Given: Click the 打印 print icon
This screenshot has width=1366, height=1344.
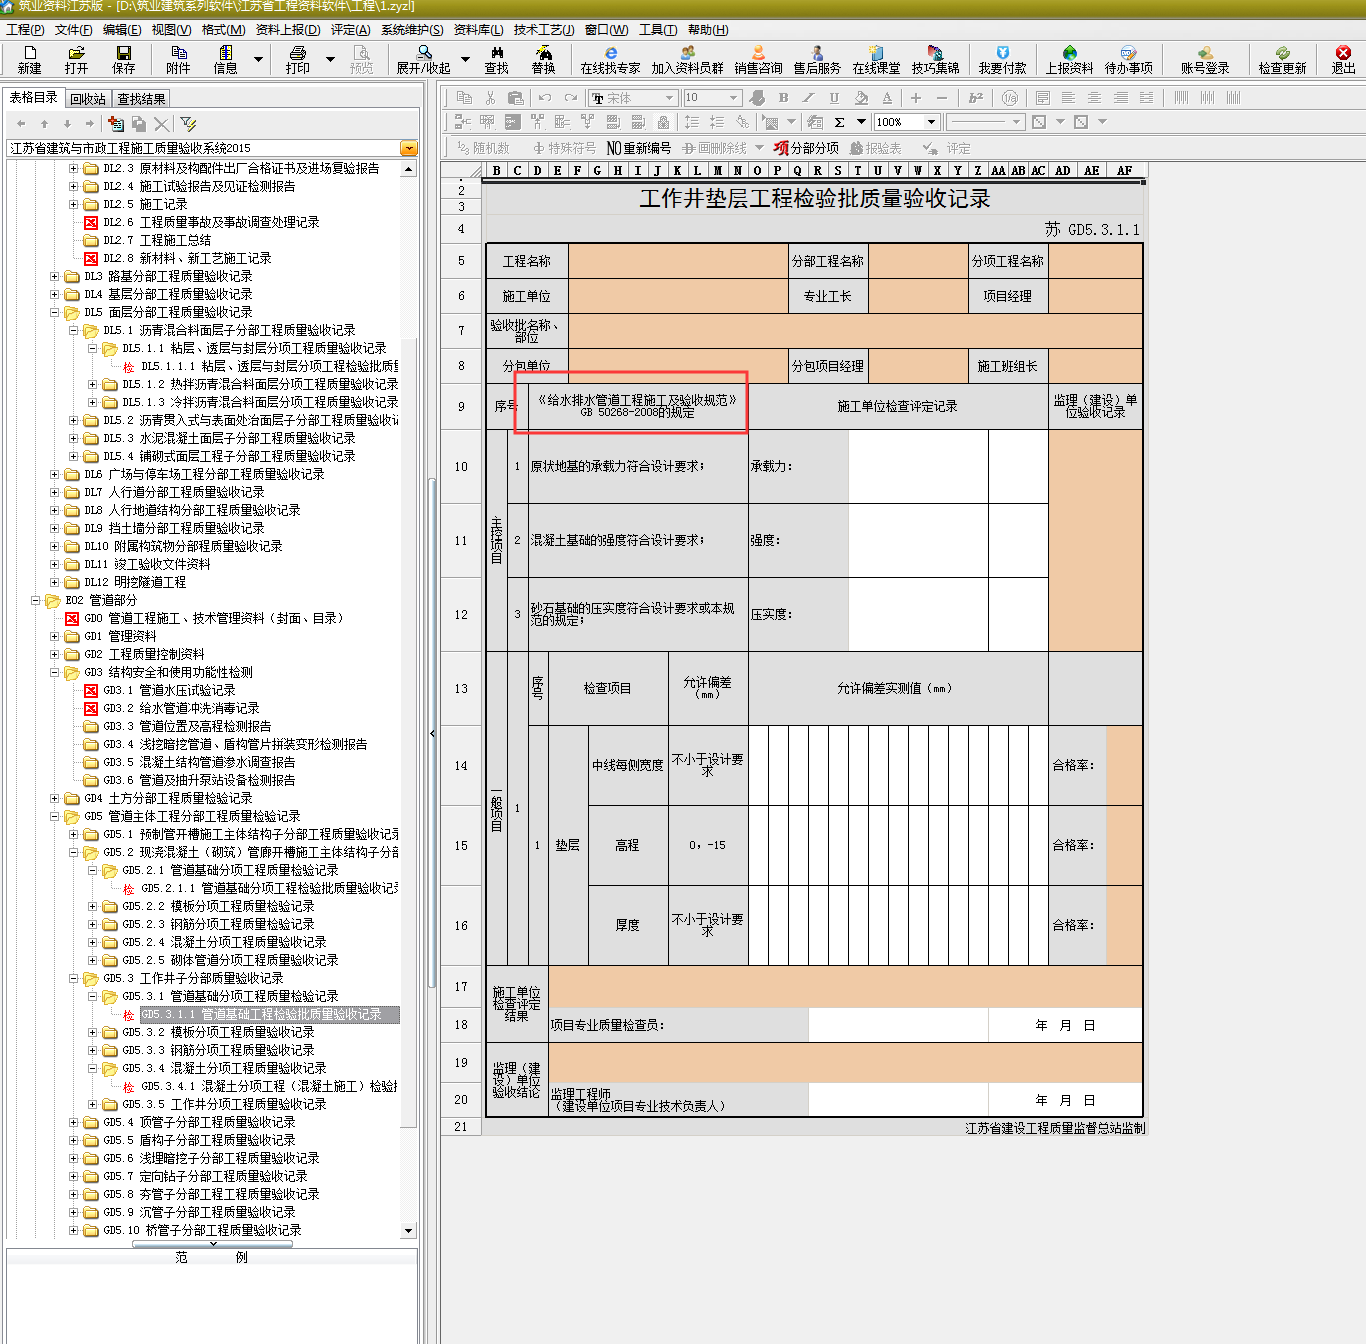Looking at the screenshot, I should [x=297, y=59].
